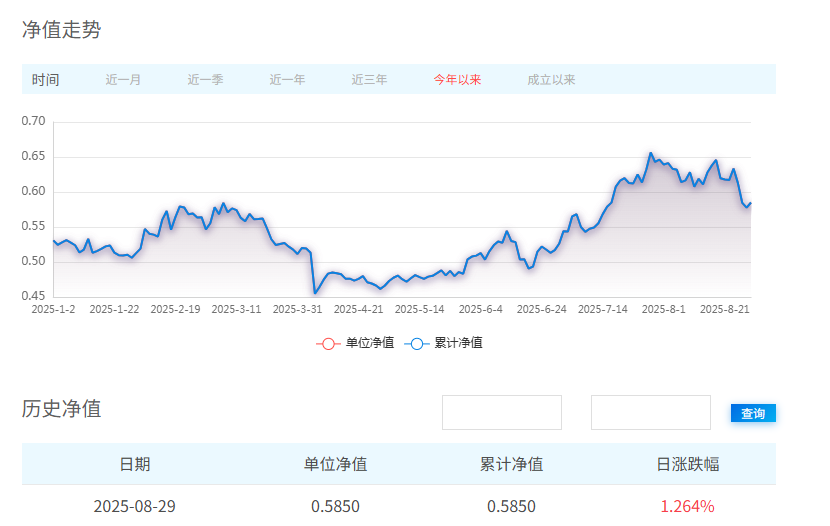Click the 日期 column header

point(135,464)
